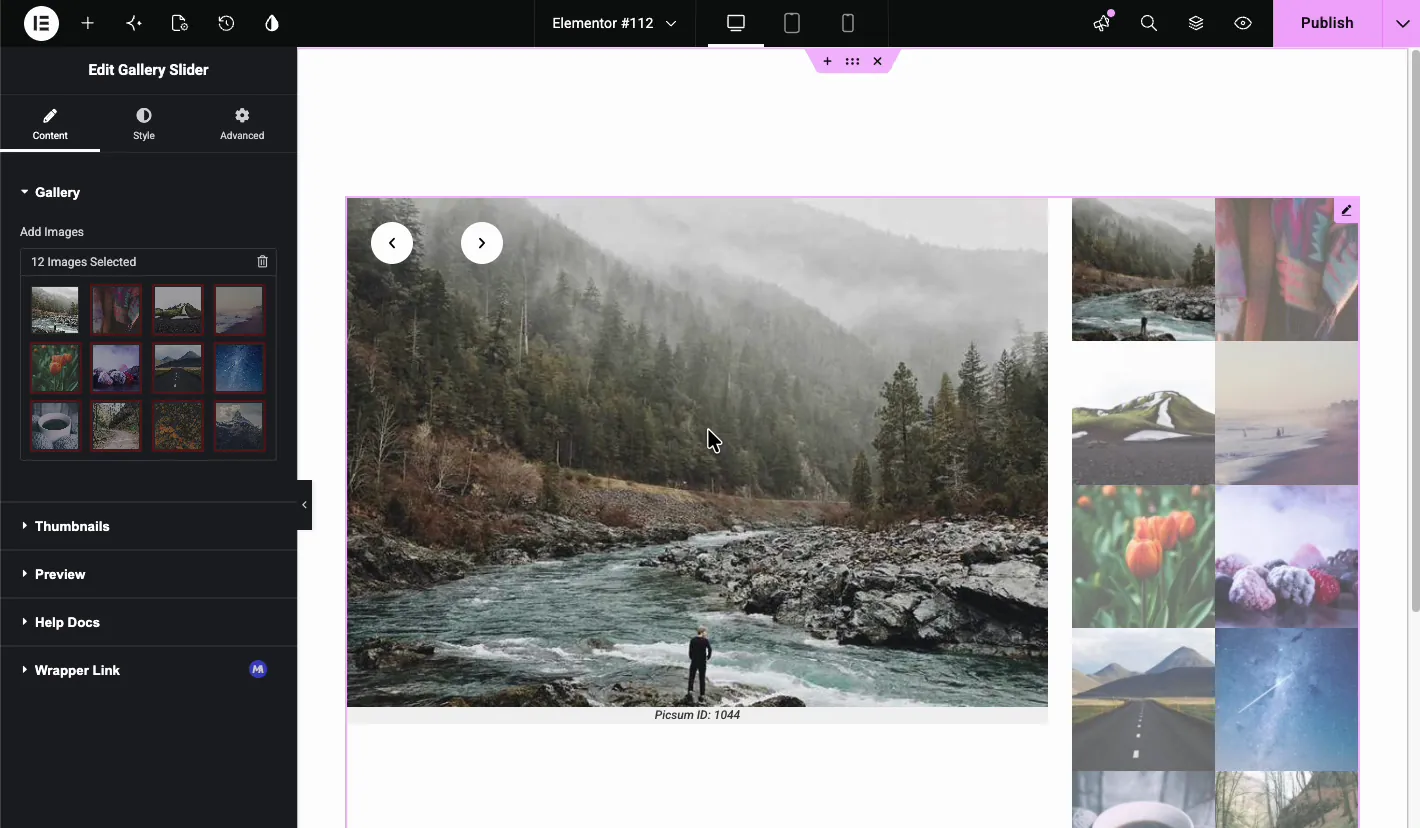Screen dimensions: 1420x828
Task: Switch to the Advanced tab
Action: 242,124
